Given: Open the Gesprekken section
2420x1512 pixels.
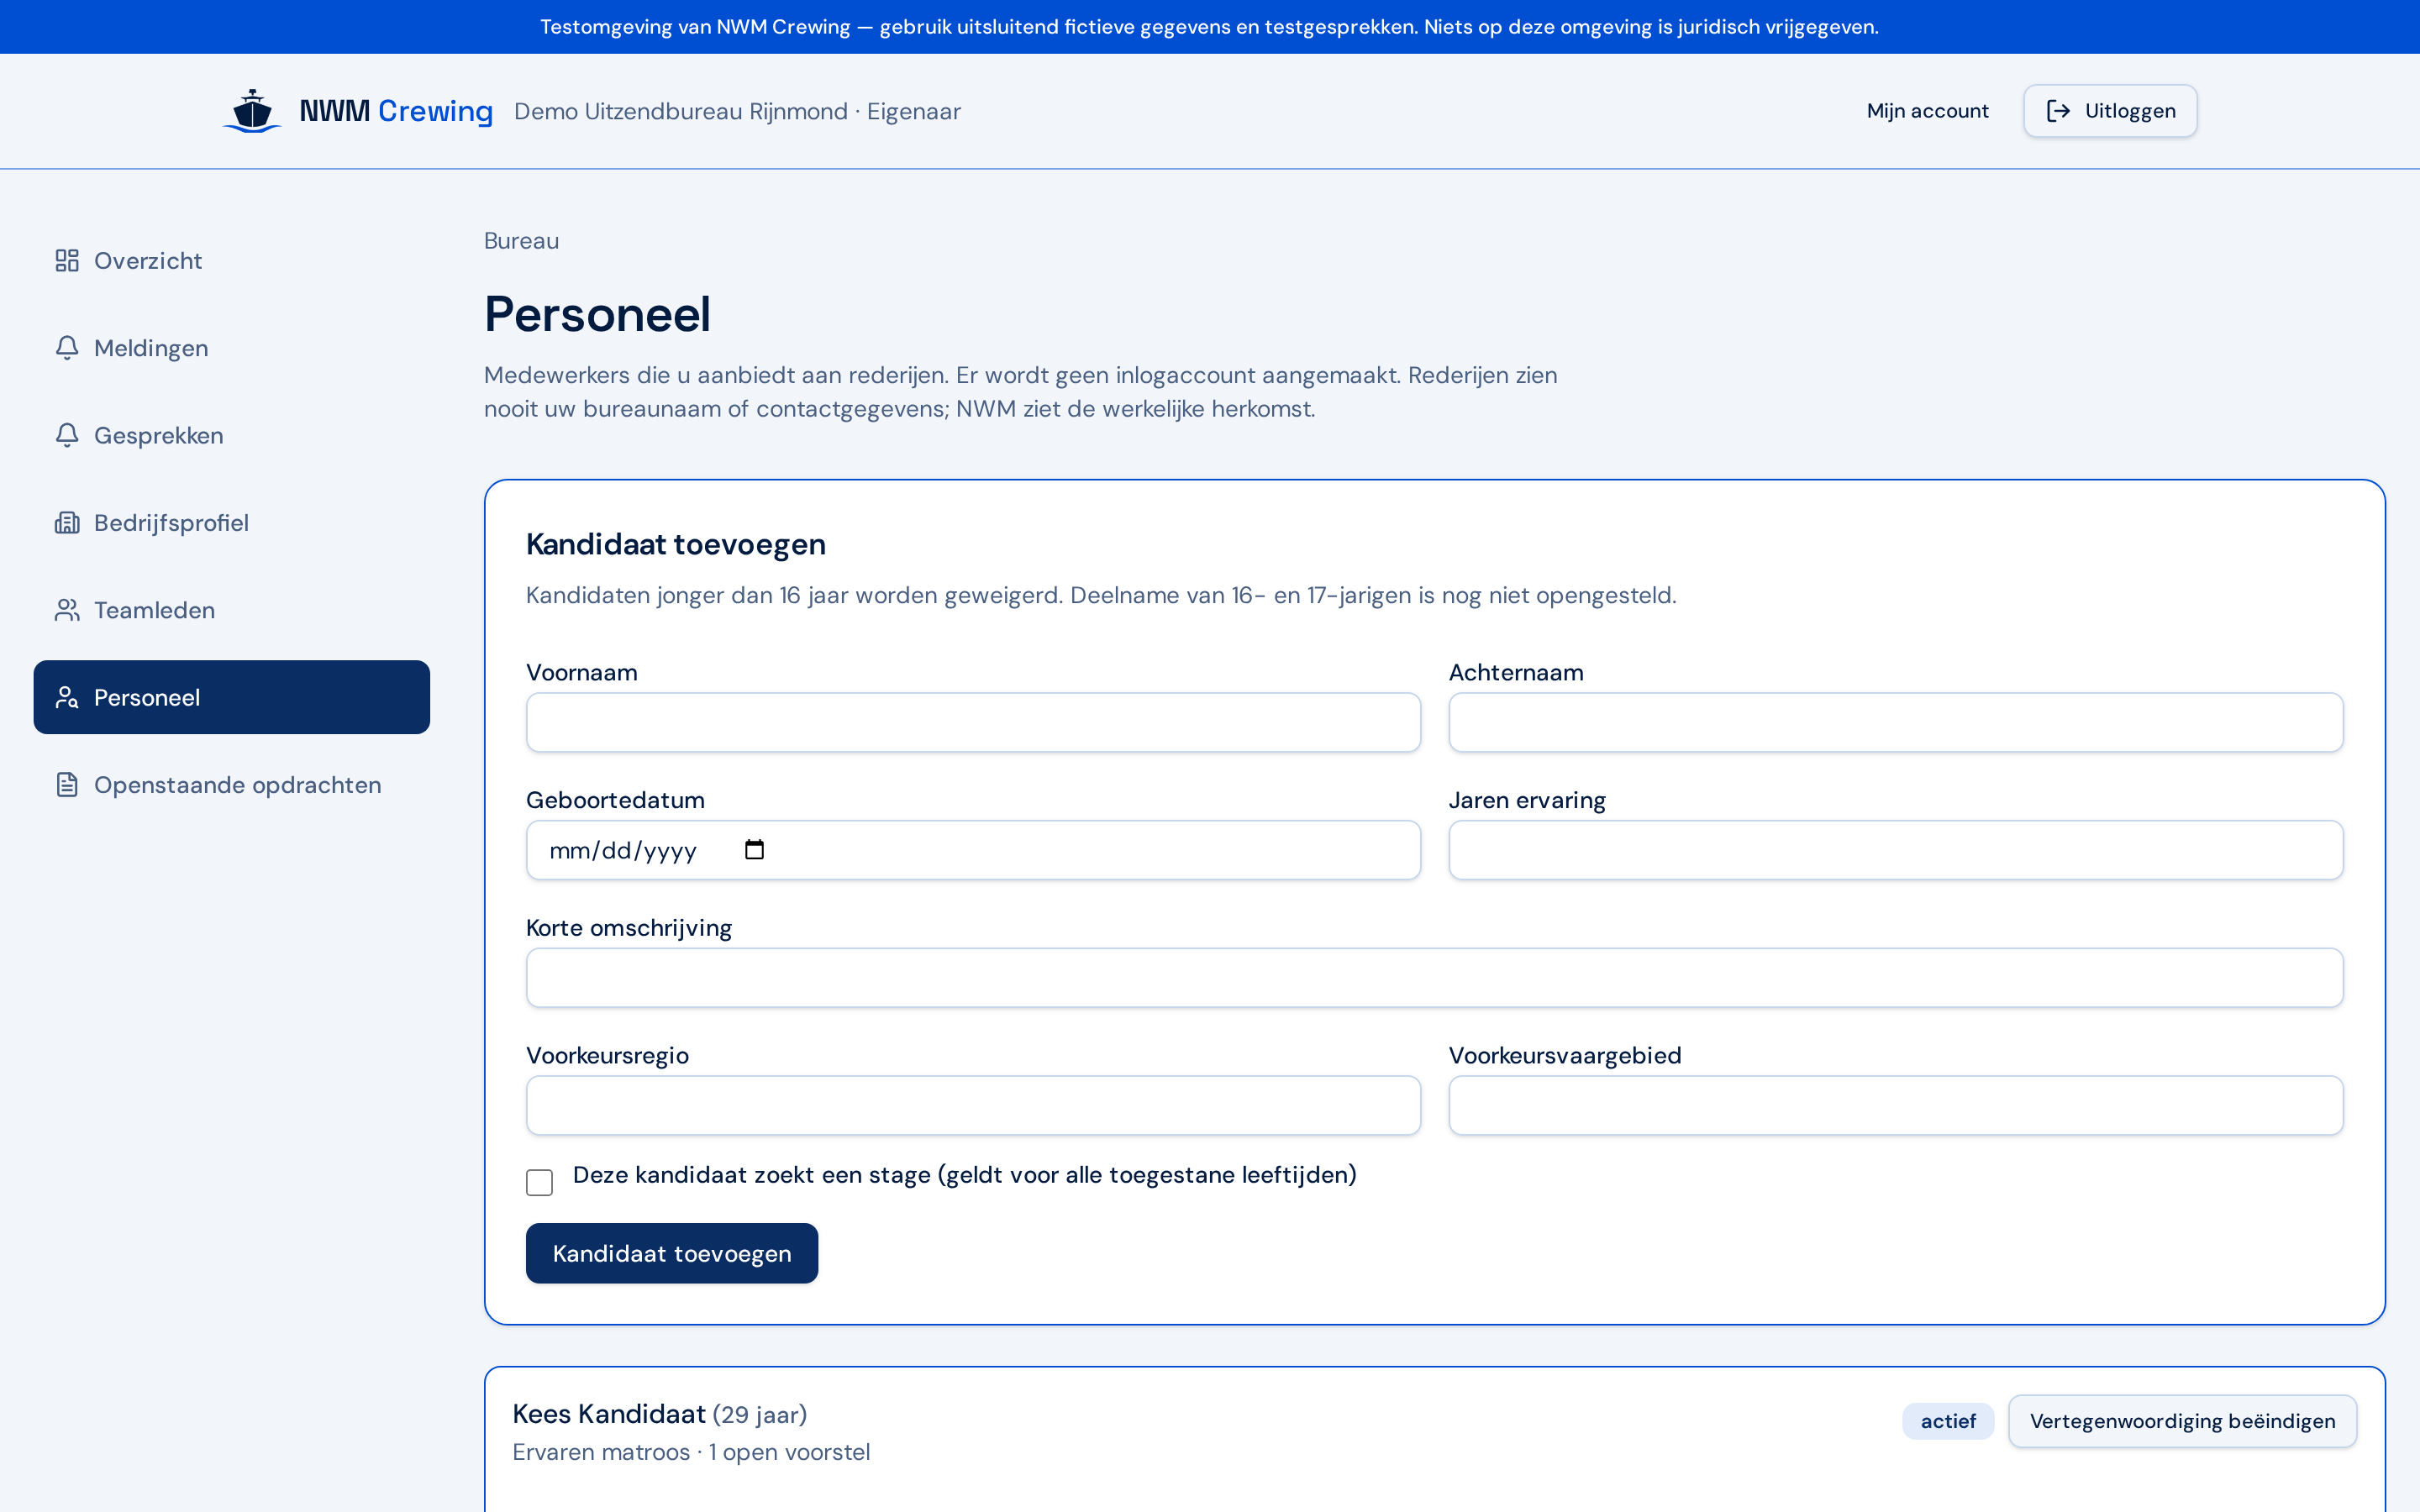Looking at the screenshot, I should point(232,435).
